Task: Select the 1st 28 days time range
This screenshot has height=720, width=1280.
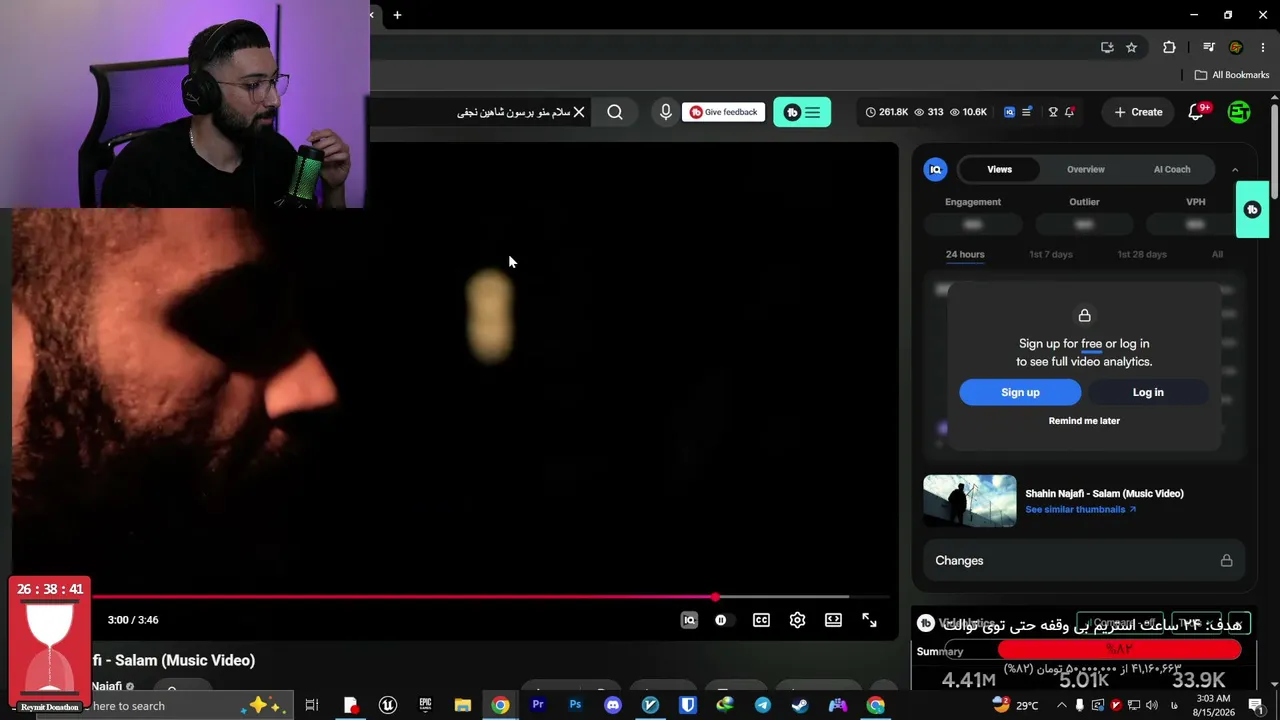Action: click(1142, 254)
